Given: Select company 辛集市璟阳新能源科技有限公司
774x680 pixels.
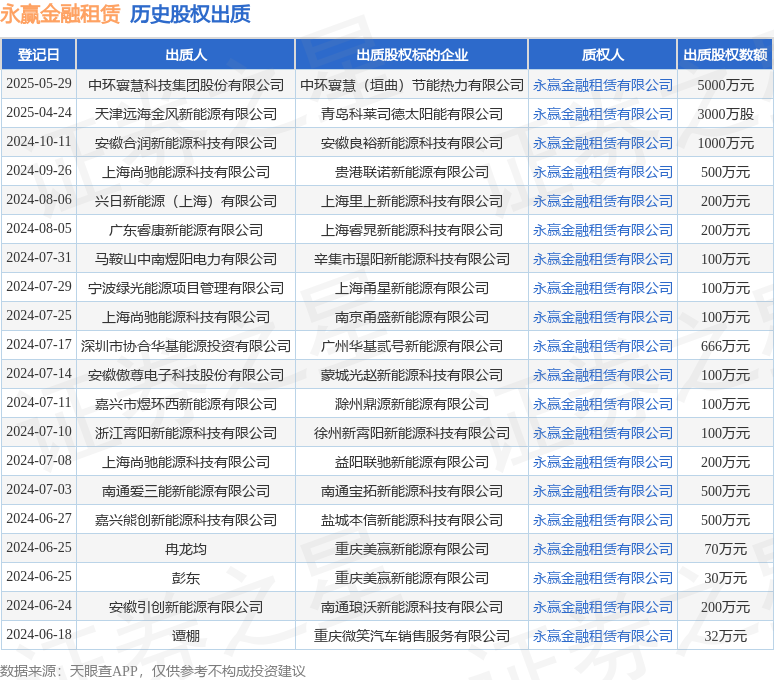Looking at the screenshot, I should coord(412,259).
